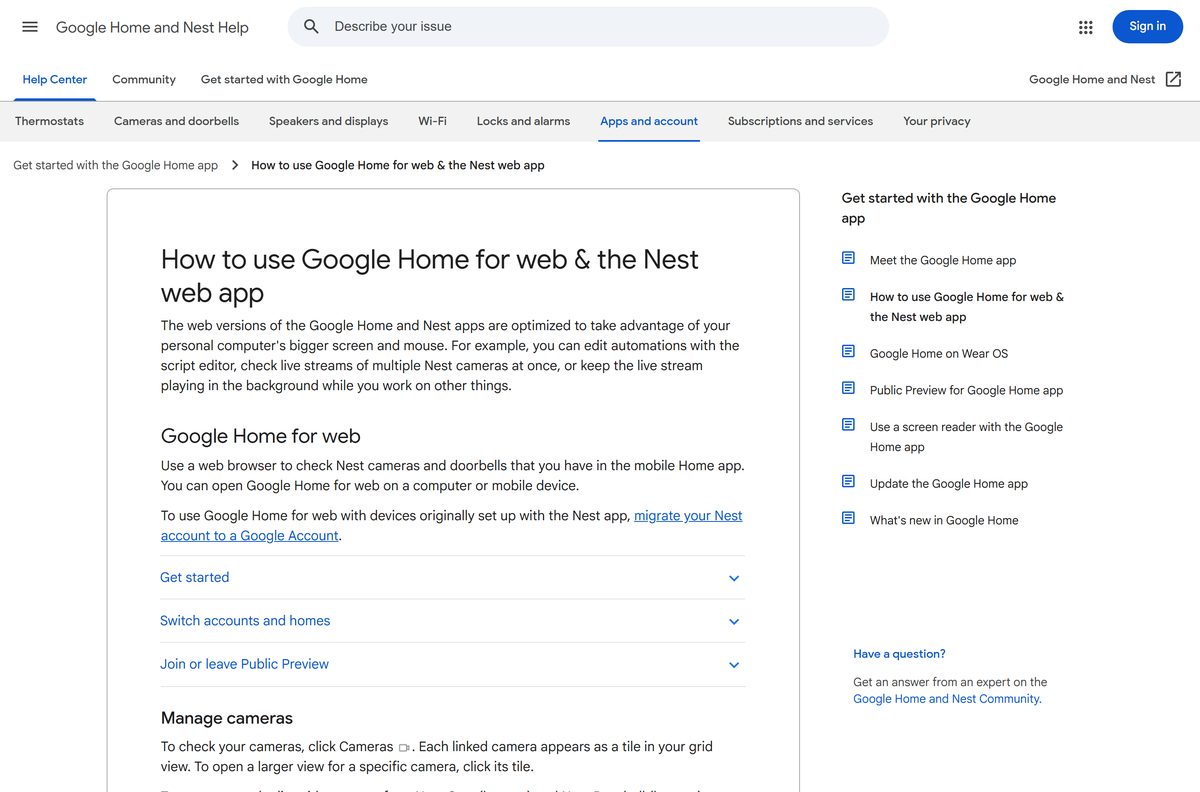Click chevron arrow on Get started row

(x=734, y=578)
